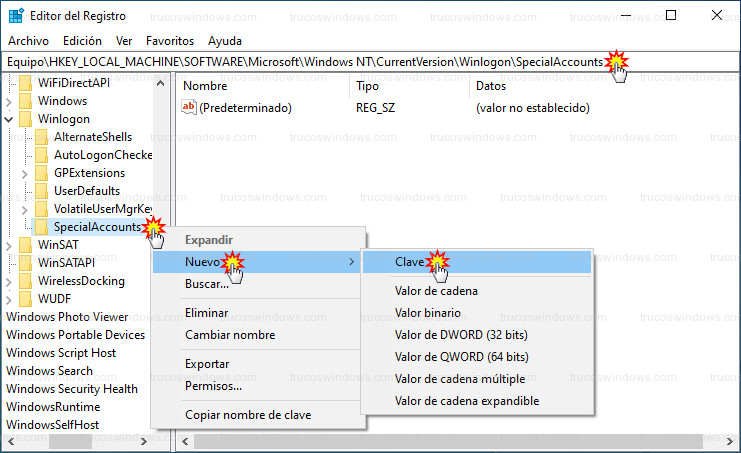Image resolution: width=741 pixels, height=453 pixels.
Task: Open the Ver menu
Action: tap(124, 41)
